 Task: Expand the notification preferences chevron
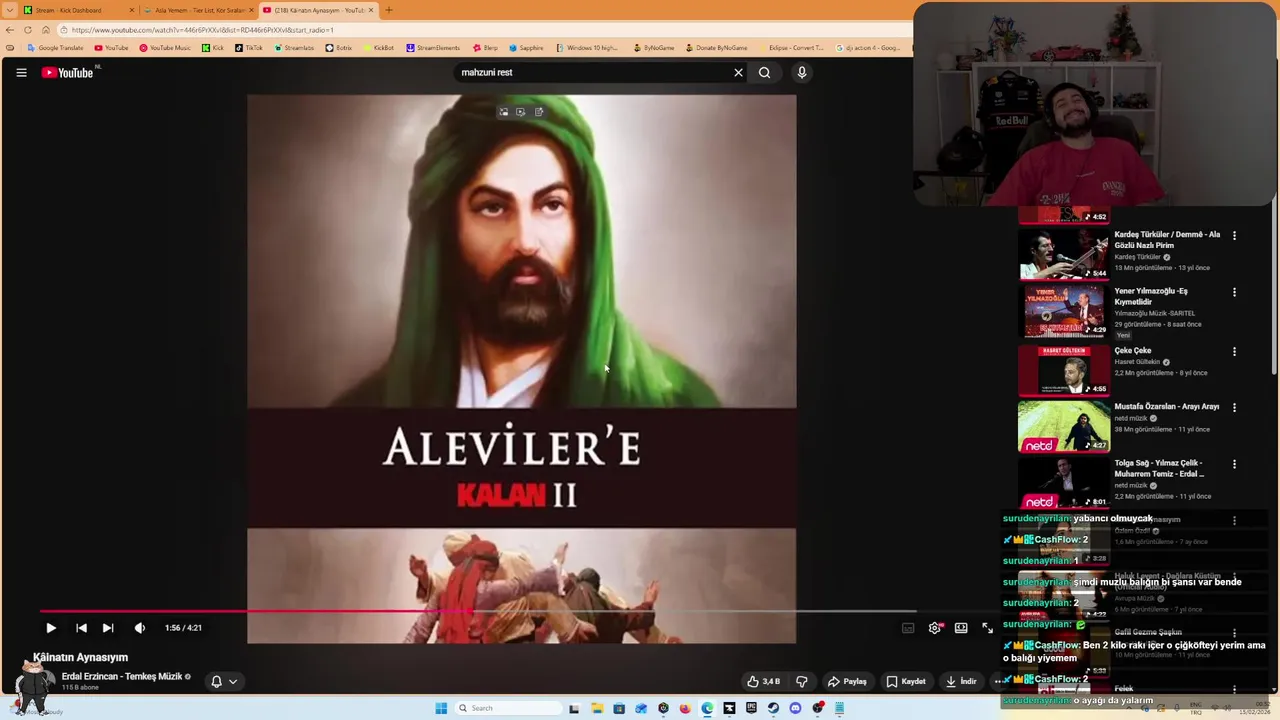pyautogui.click(x=233, y=682)
